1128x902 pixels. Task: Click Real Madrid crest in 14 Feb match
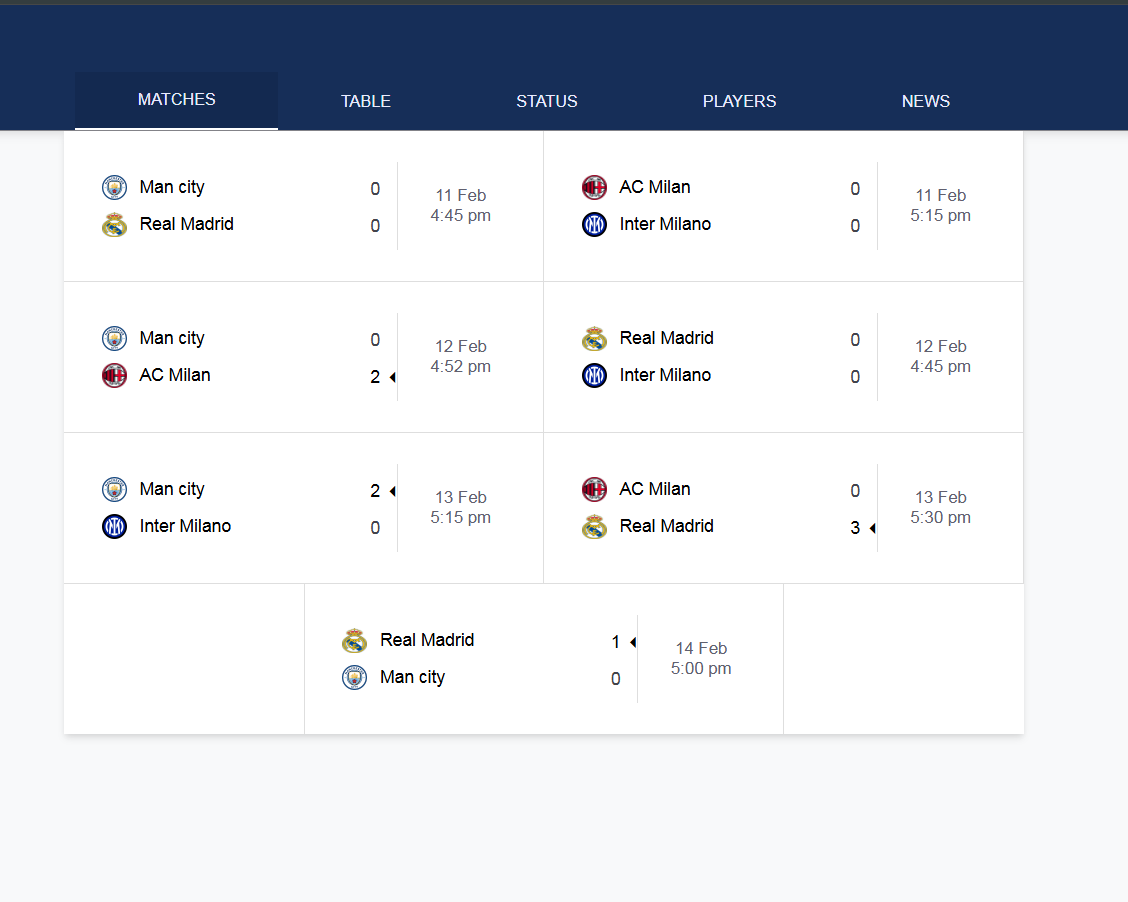pyautogui.click(x=355, y=641)
